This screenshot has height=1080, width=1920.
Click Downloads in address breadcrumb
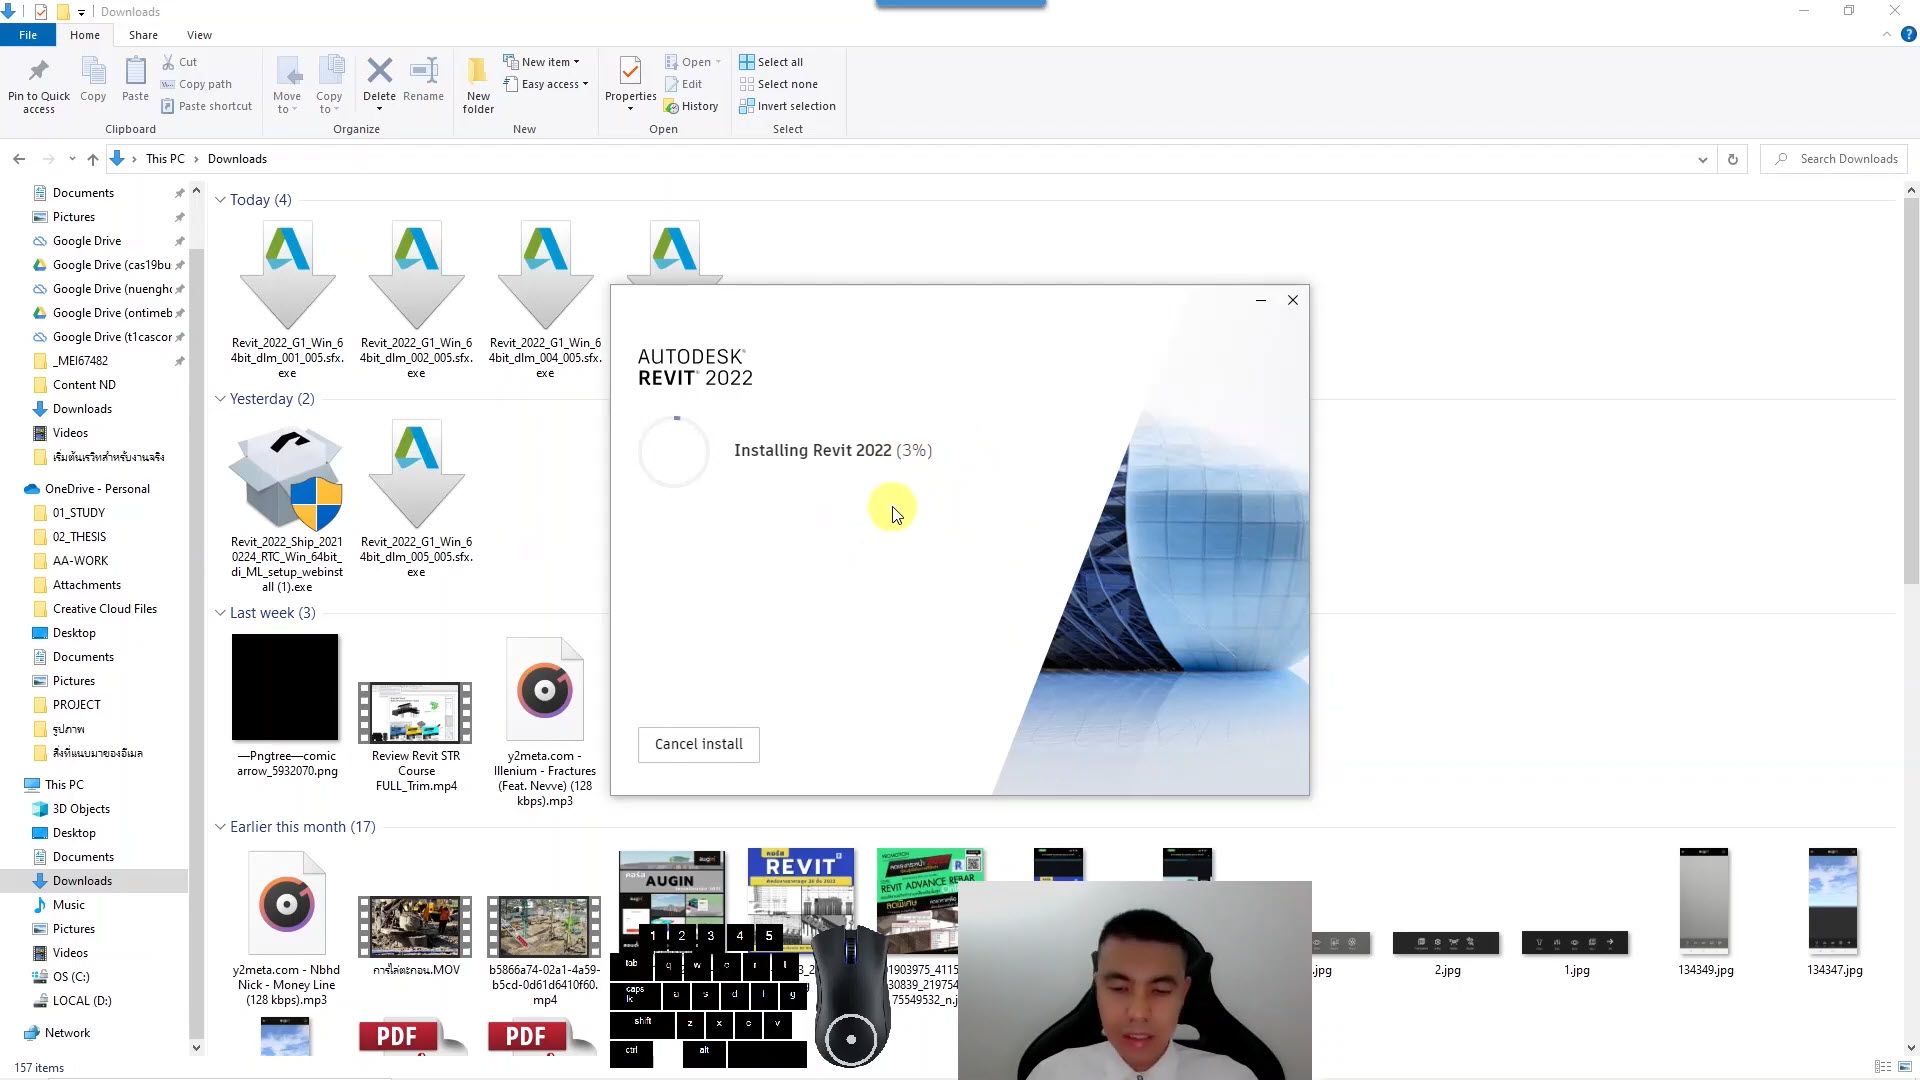237,159
